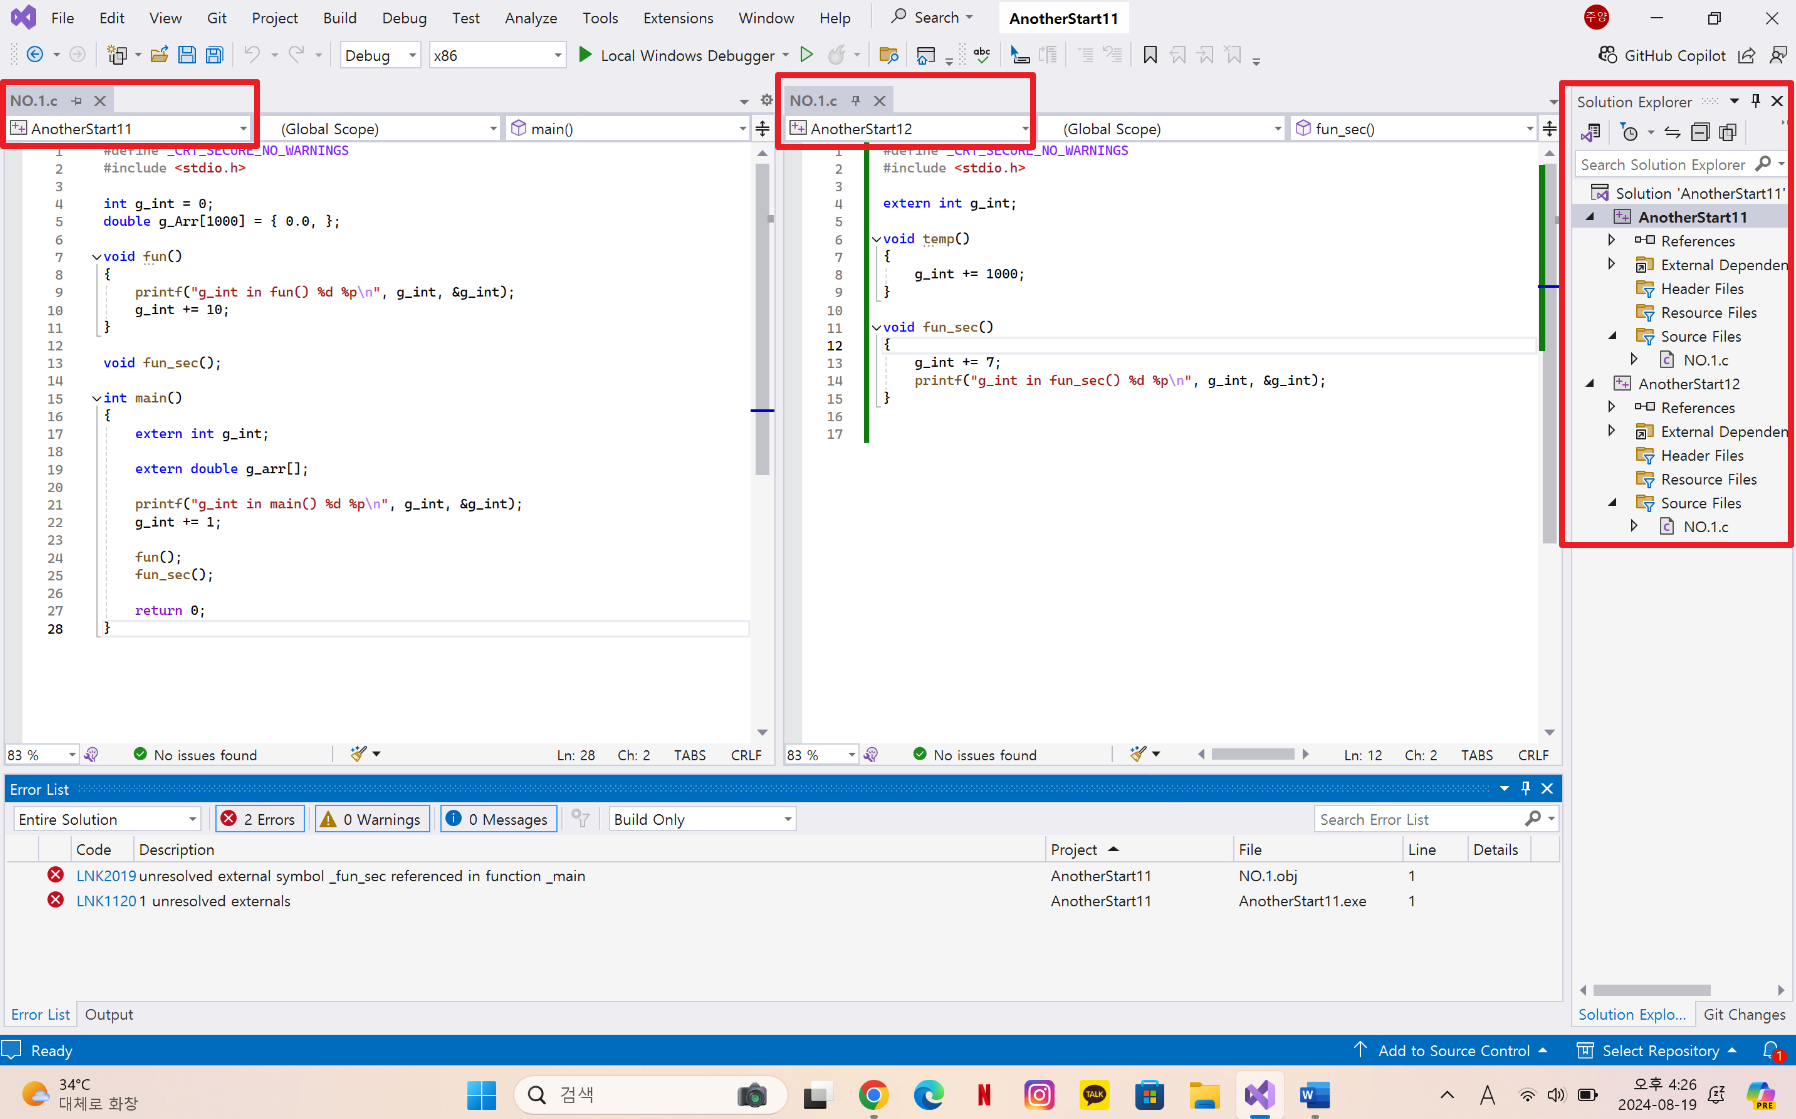Click the Search Solution Explorer field
The height and width of the screenshot is (1119, 1796).
(x=1663, y=164)
